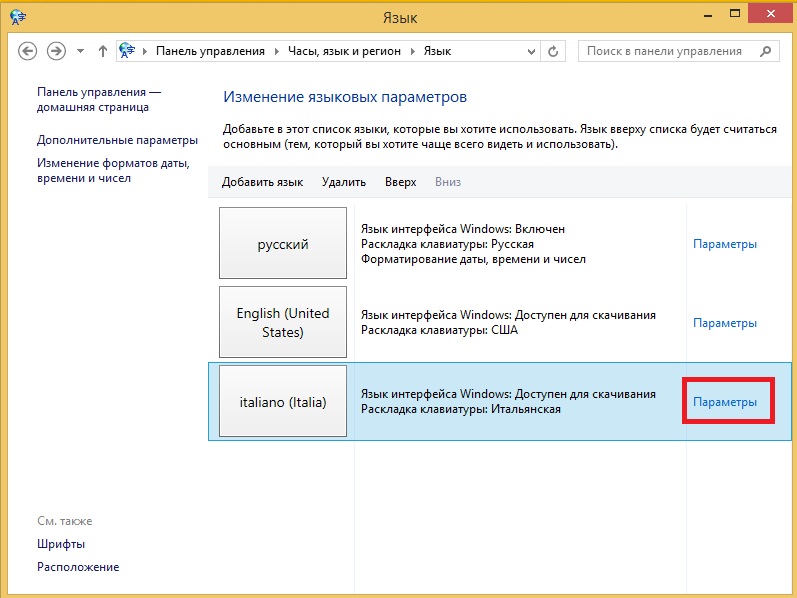Click the Forward navigation arrow
This screenshot has width=797, height=598.
click(x=56, y=51)
